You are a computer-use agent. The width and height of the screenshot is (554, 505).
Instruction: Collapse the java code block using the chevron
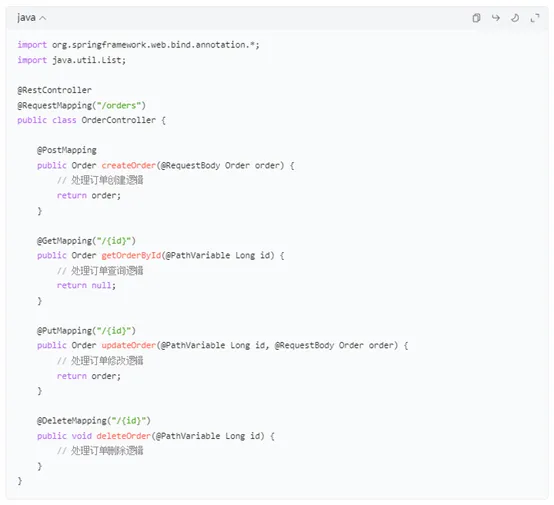(43, 18)
